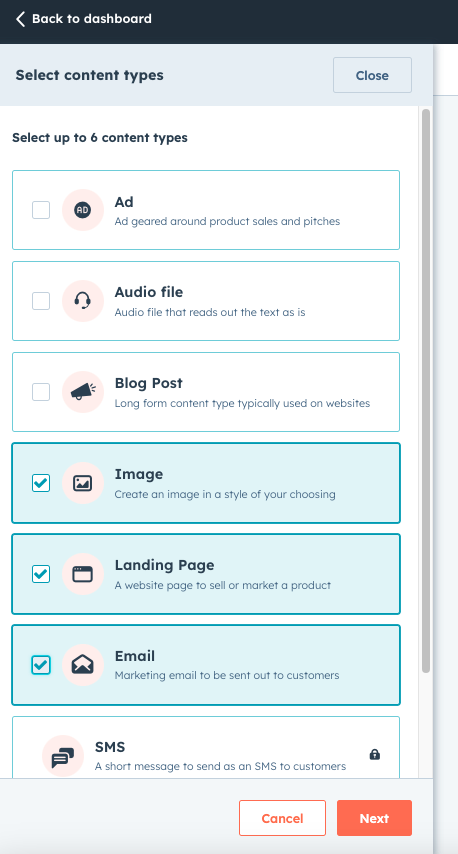Viewport: 458px width, 854px height.
Task: Select the 'Audio file' title text
Action: pyautogui.click(x=149, y=292)
